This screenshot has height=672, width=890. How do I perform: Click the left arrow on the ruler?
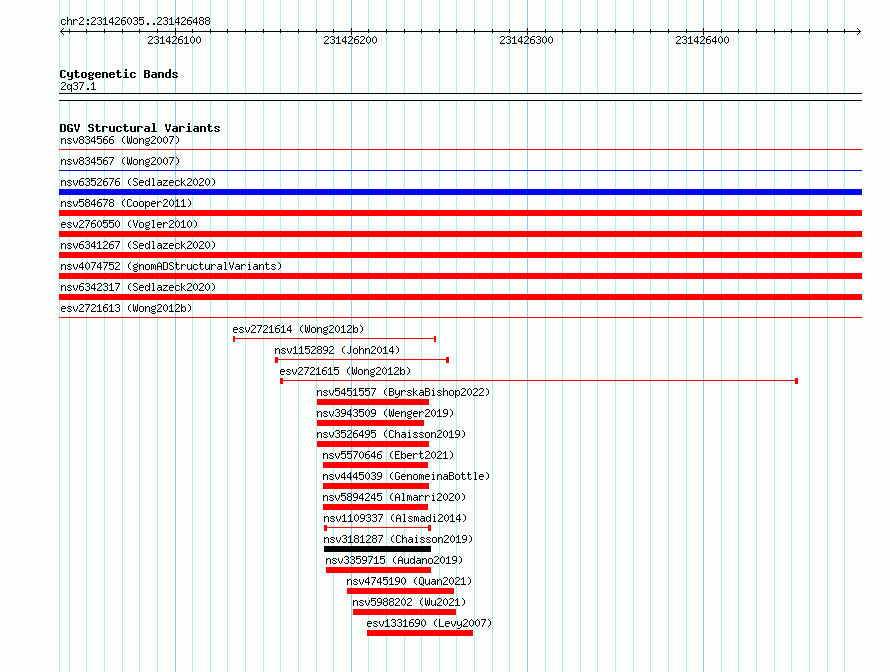62,31
